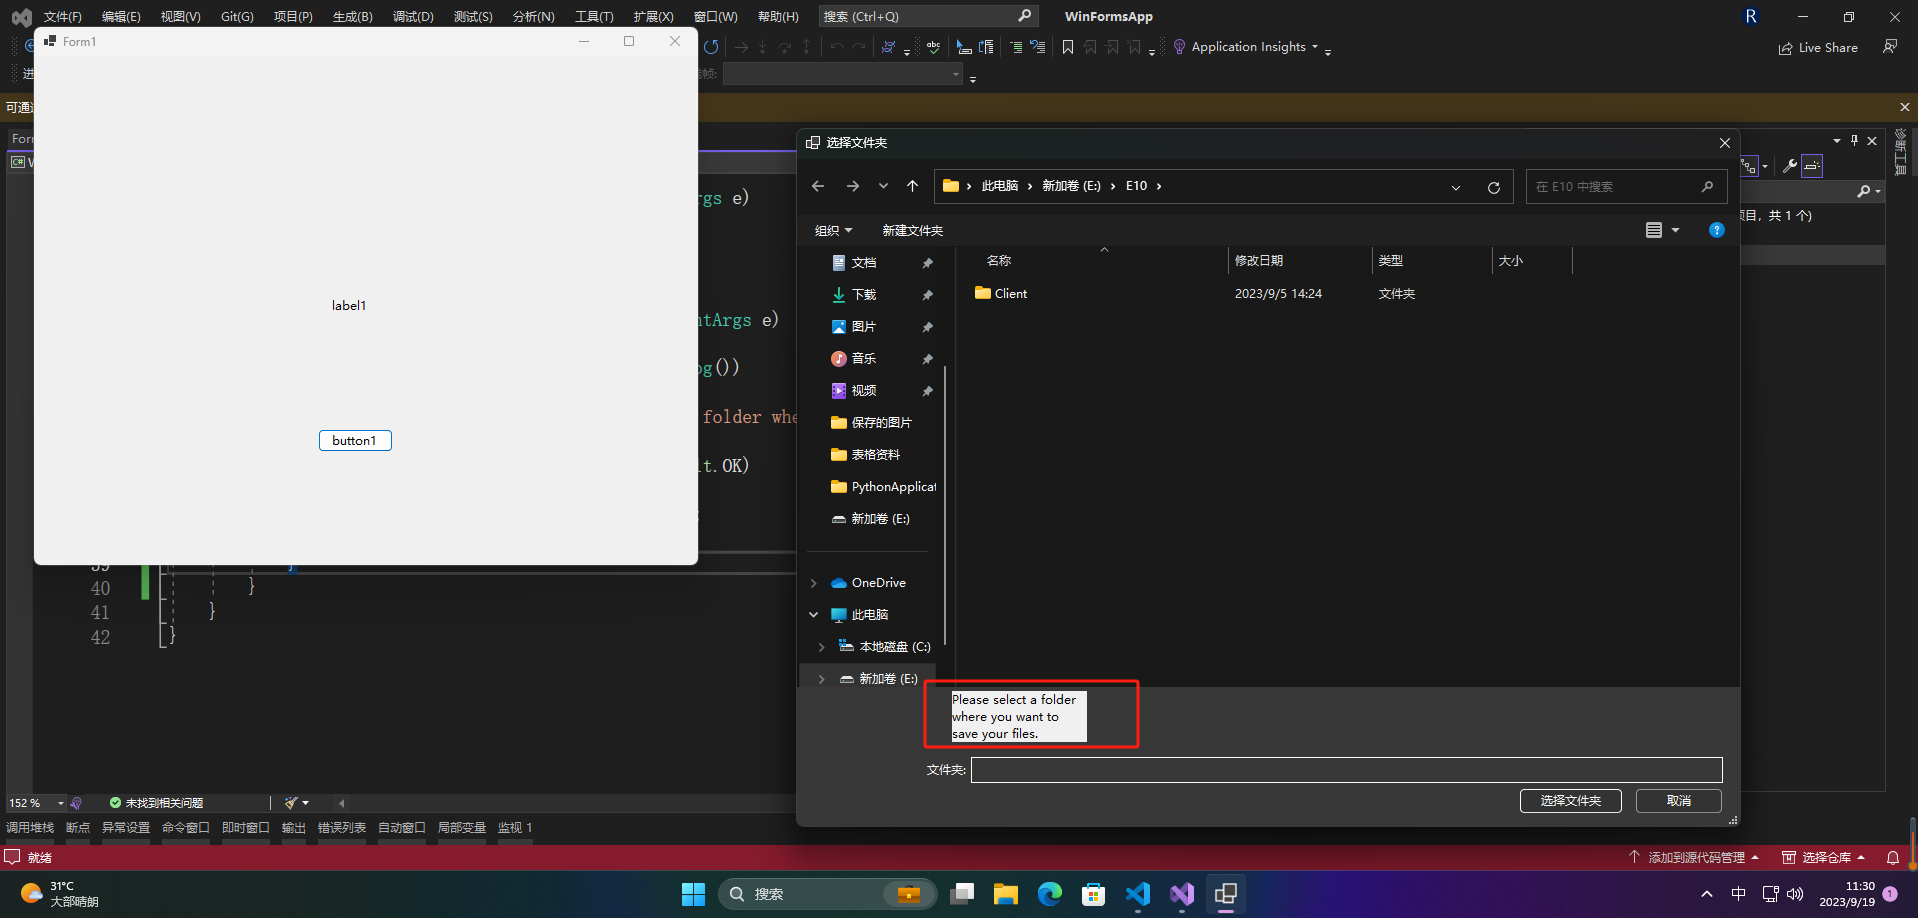Image resolution: width=1918 pixels, height=918 pixels.
Task: Select the 表格资料 folder in sidebar
Action: click(866, 455)
